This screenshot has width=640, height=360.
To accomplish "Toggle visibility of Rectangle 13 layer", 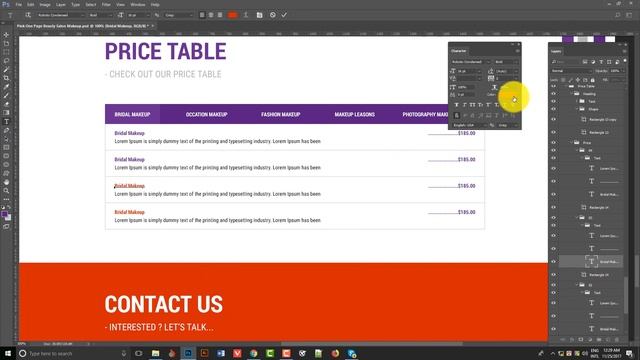I will [x=553, y=133].
